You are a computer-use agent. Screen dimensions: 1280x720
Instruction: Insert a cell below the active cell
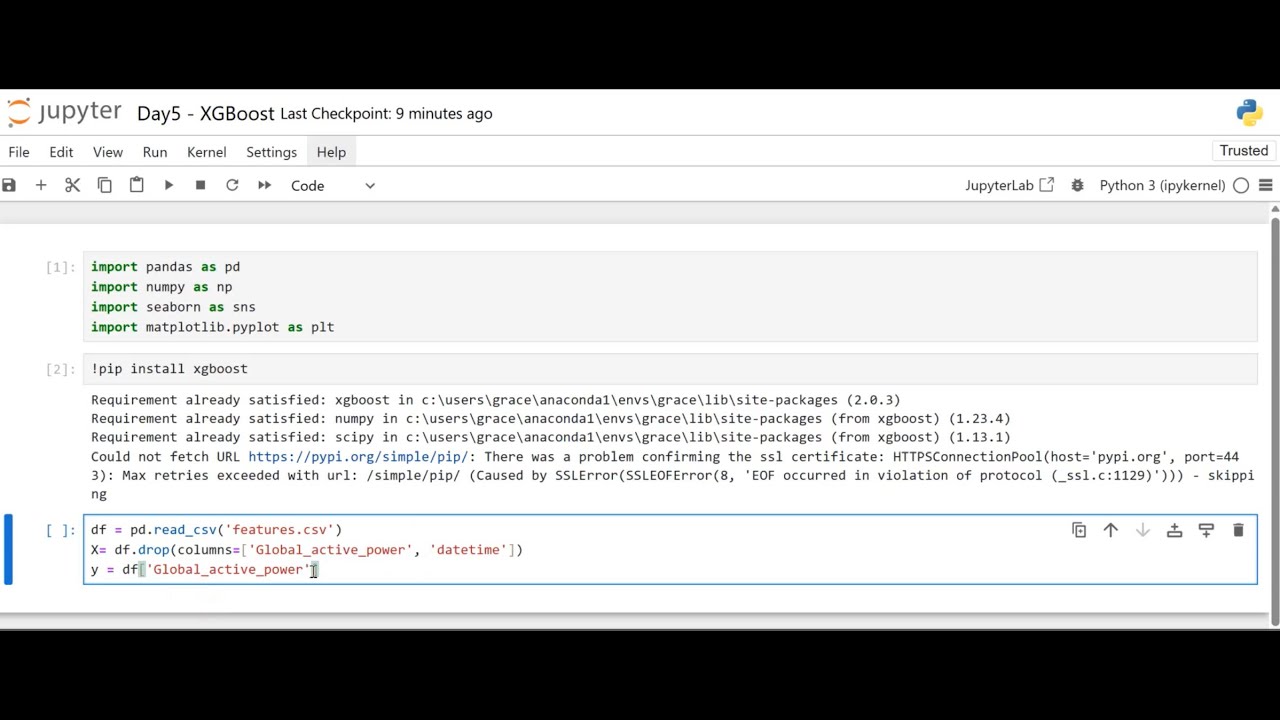click(1206, 530)
